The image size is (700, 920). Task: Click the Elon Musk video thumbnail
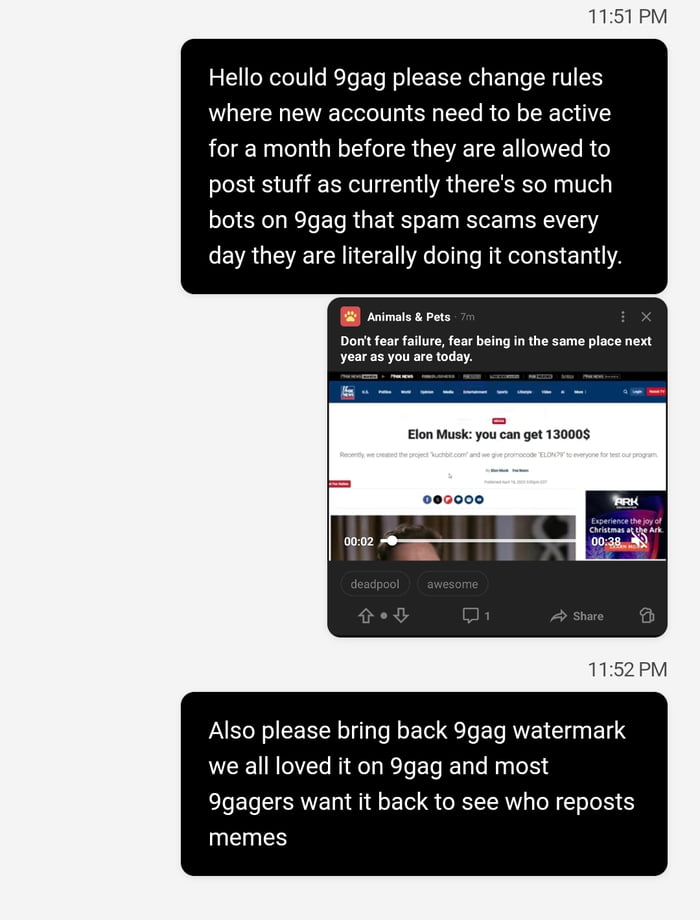pos(453,538)
